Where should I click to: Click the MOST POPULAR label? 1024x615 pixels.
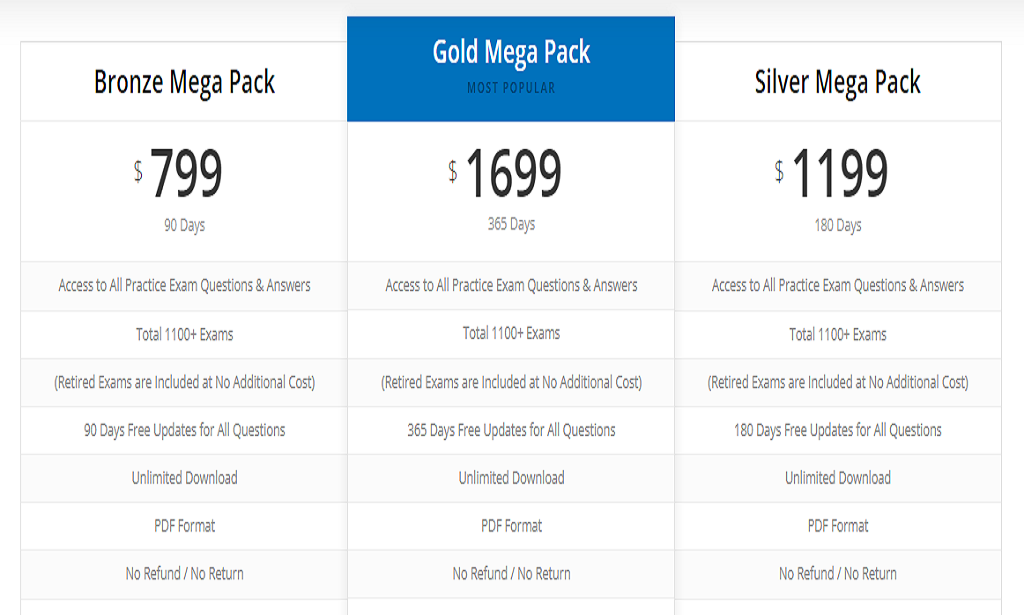pos(511,88)
